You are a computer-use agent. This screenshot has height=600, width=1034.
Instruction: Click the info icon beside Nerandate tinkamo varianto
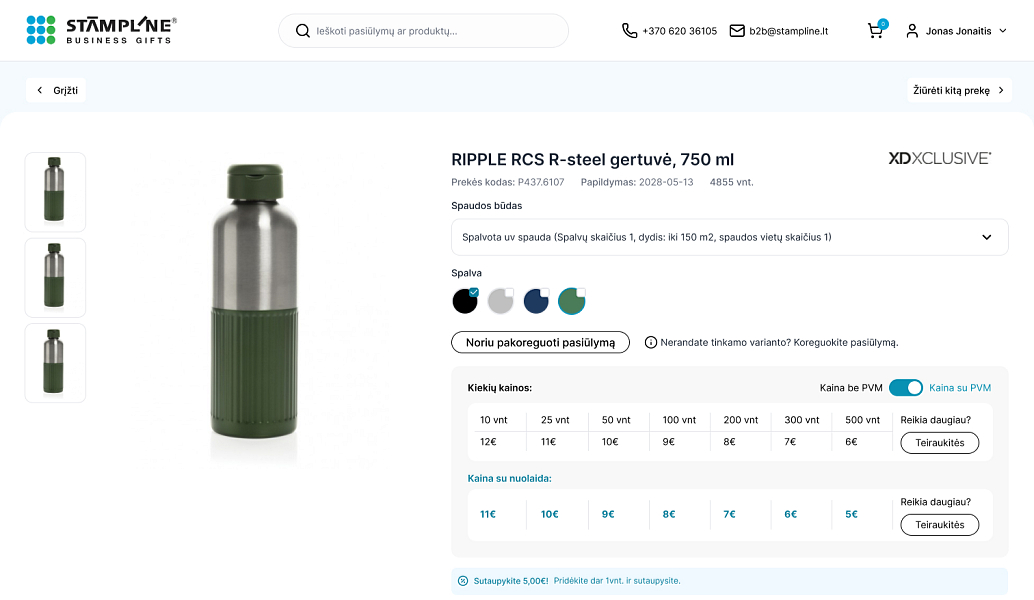pyautogui.click(x=651, y=342)
